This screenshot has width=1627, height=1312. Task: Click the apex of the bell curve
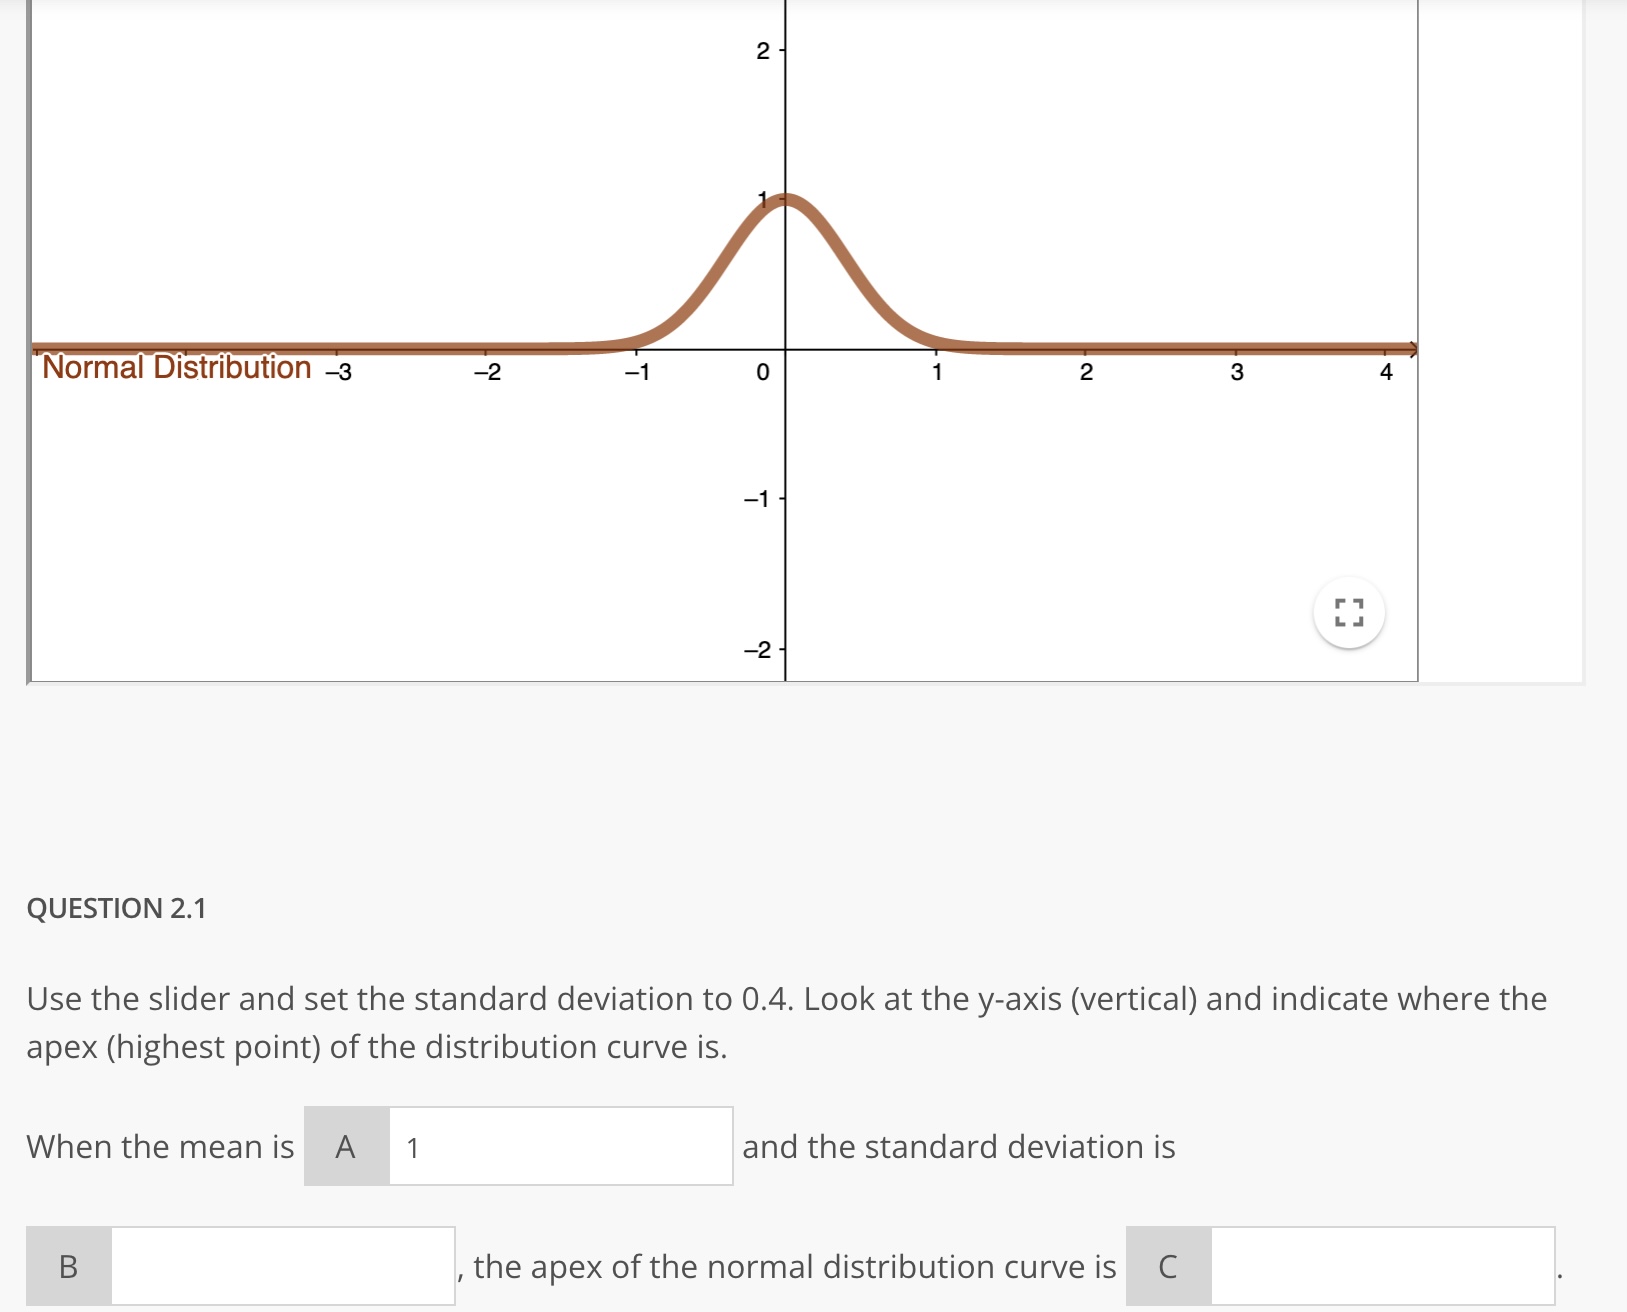tap(787, 198)
